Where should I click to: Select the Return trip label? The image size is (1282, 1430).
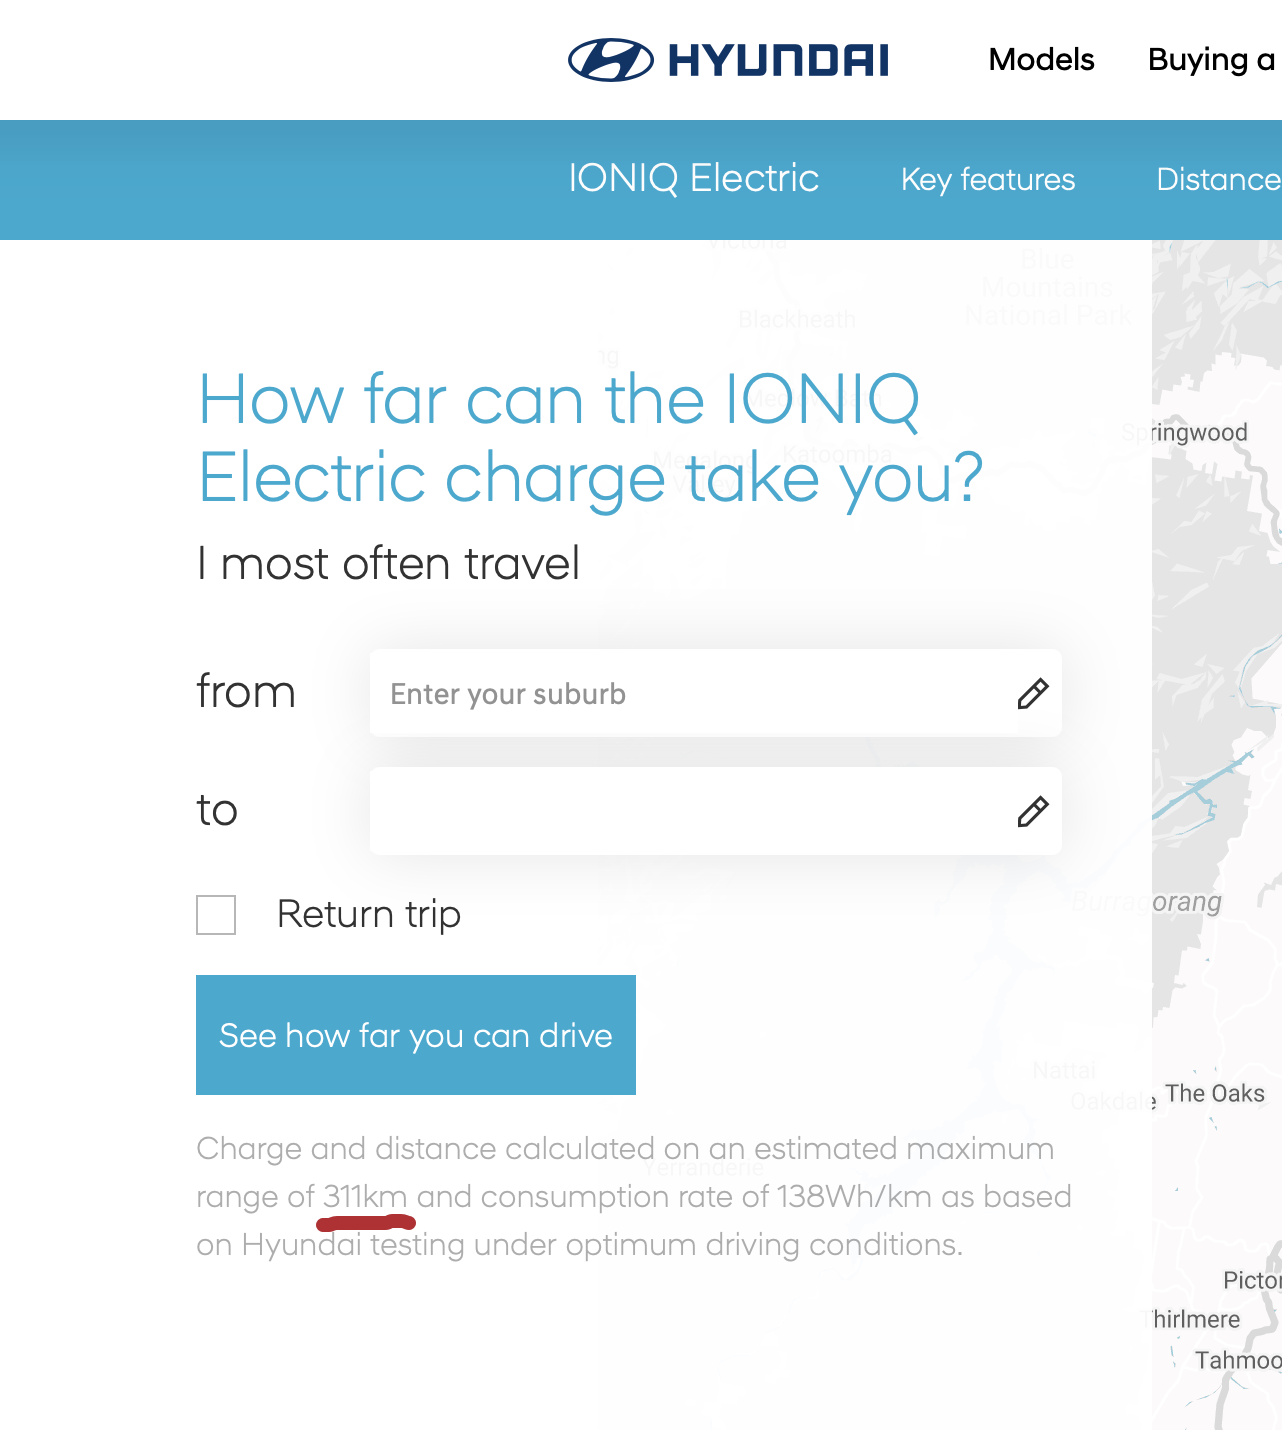(x=369, y=914)
